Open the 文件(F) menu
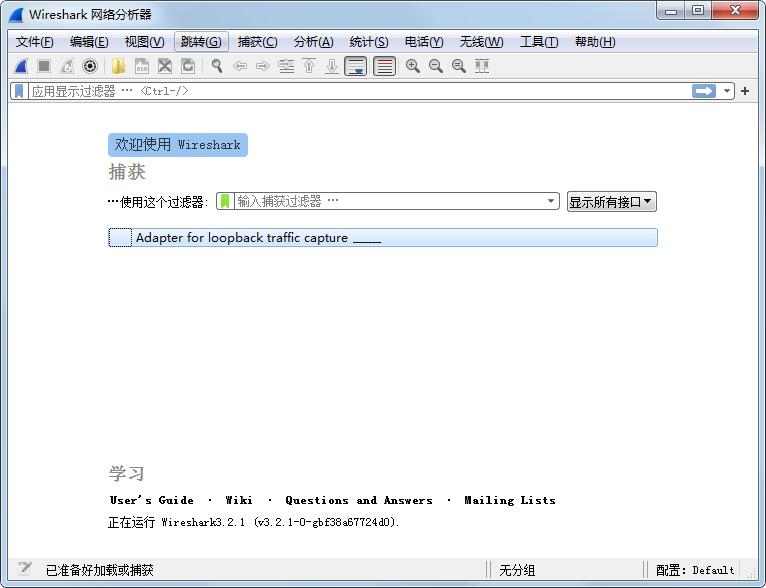The image size is (766, 588). pyautogui.click(x=34, y=42)
